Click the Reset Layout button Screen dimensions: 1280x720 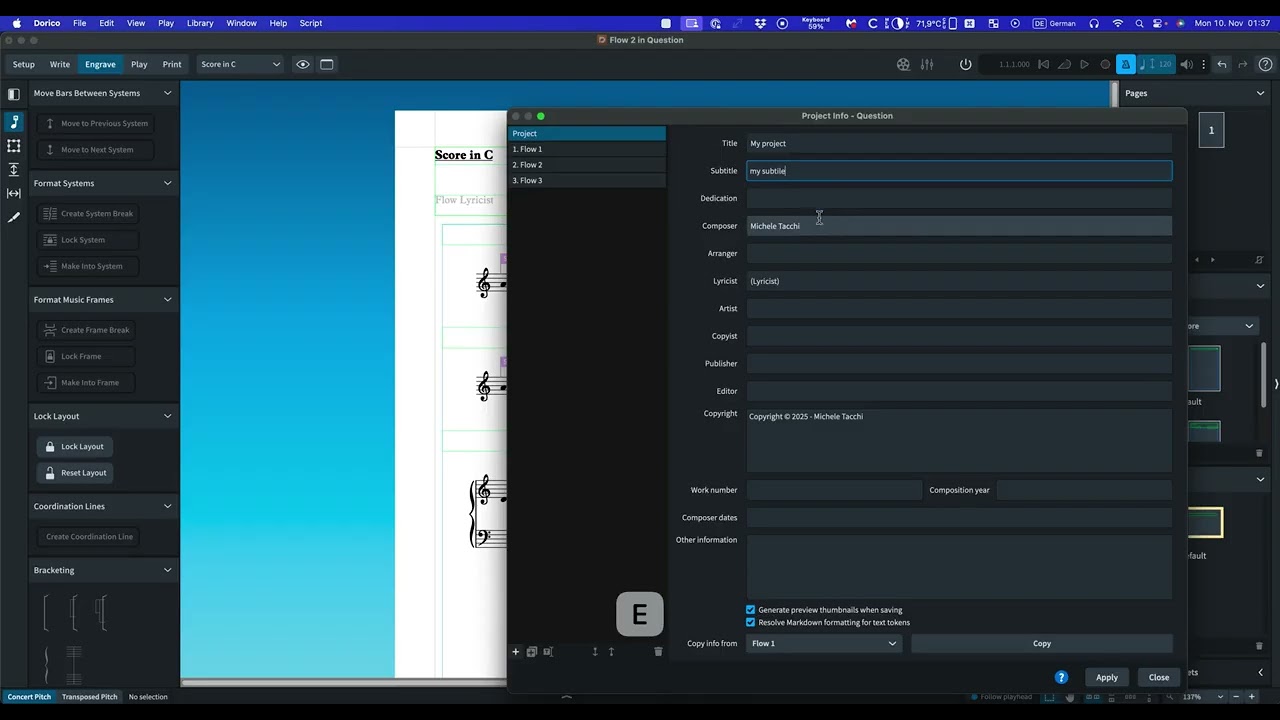pyautogui.click(x=76, y=473)
